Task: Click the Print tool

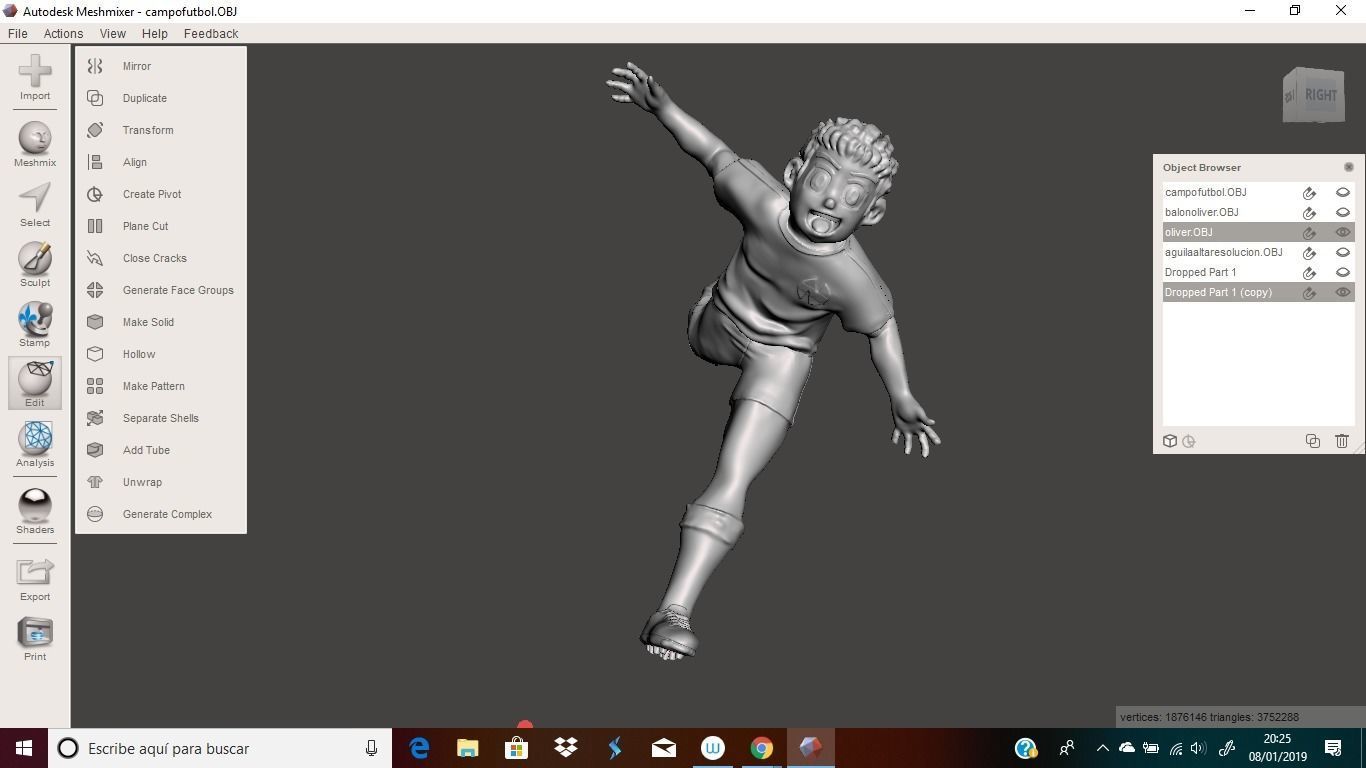Action: 35,639
